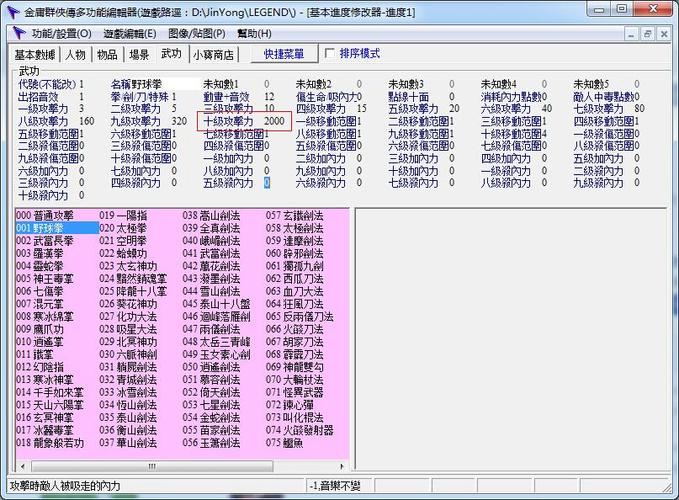Click the horizontal scrollbar thumb
Image resolution: width=679 pixels, height=500 pixels.
(x=152, y=467)
